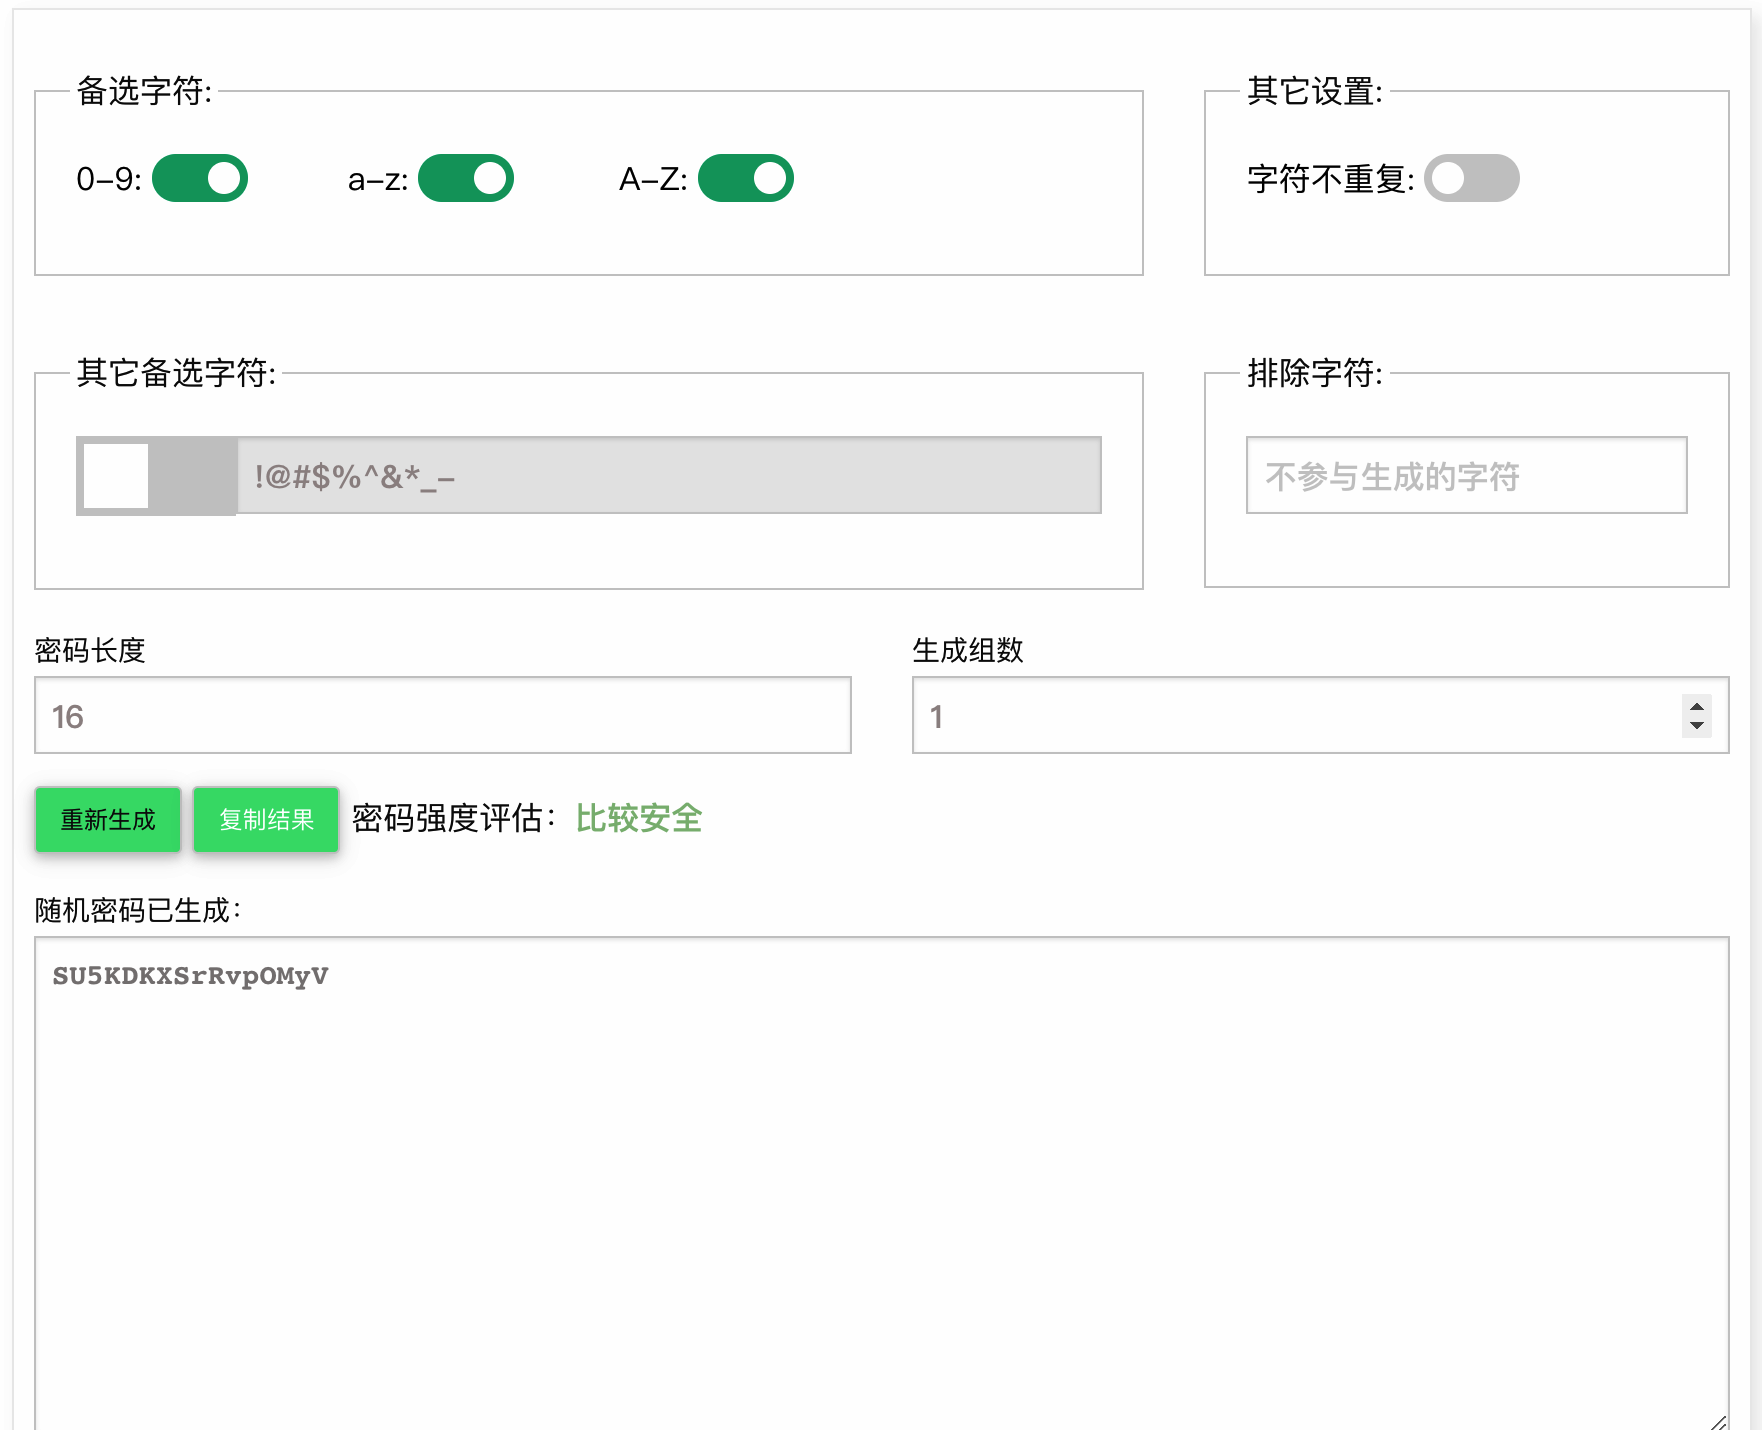The width and height of the screenshot is (1762, 1430).
Task: Click the 比较安全 strength rating link
Action: (x=639, y=818)
